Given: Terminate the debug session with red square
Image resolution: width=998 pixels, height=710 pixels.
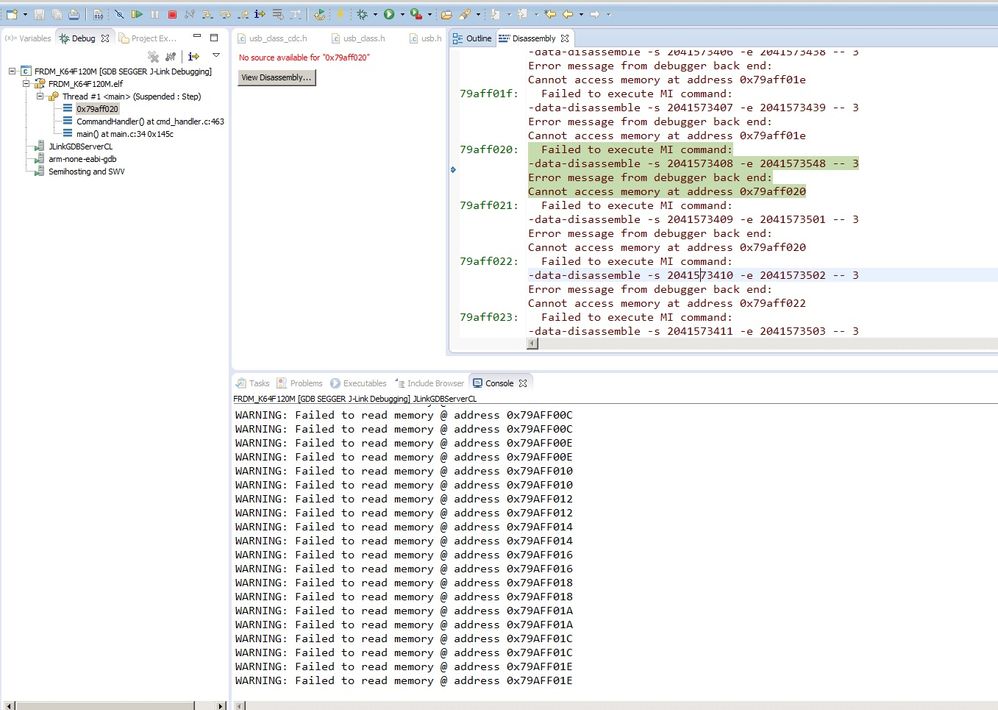Looking at the screenshot, I should [x=172, y=14].
